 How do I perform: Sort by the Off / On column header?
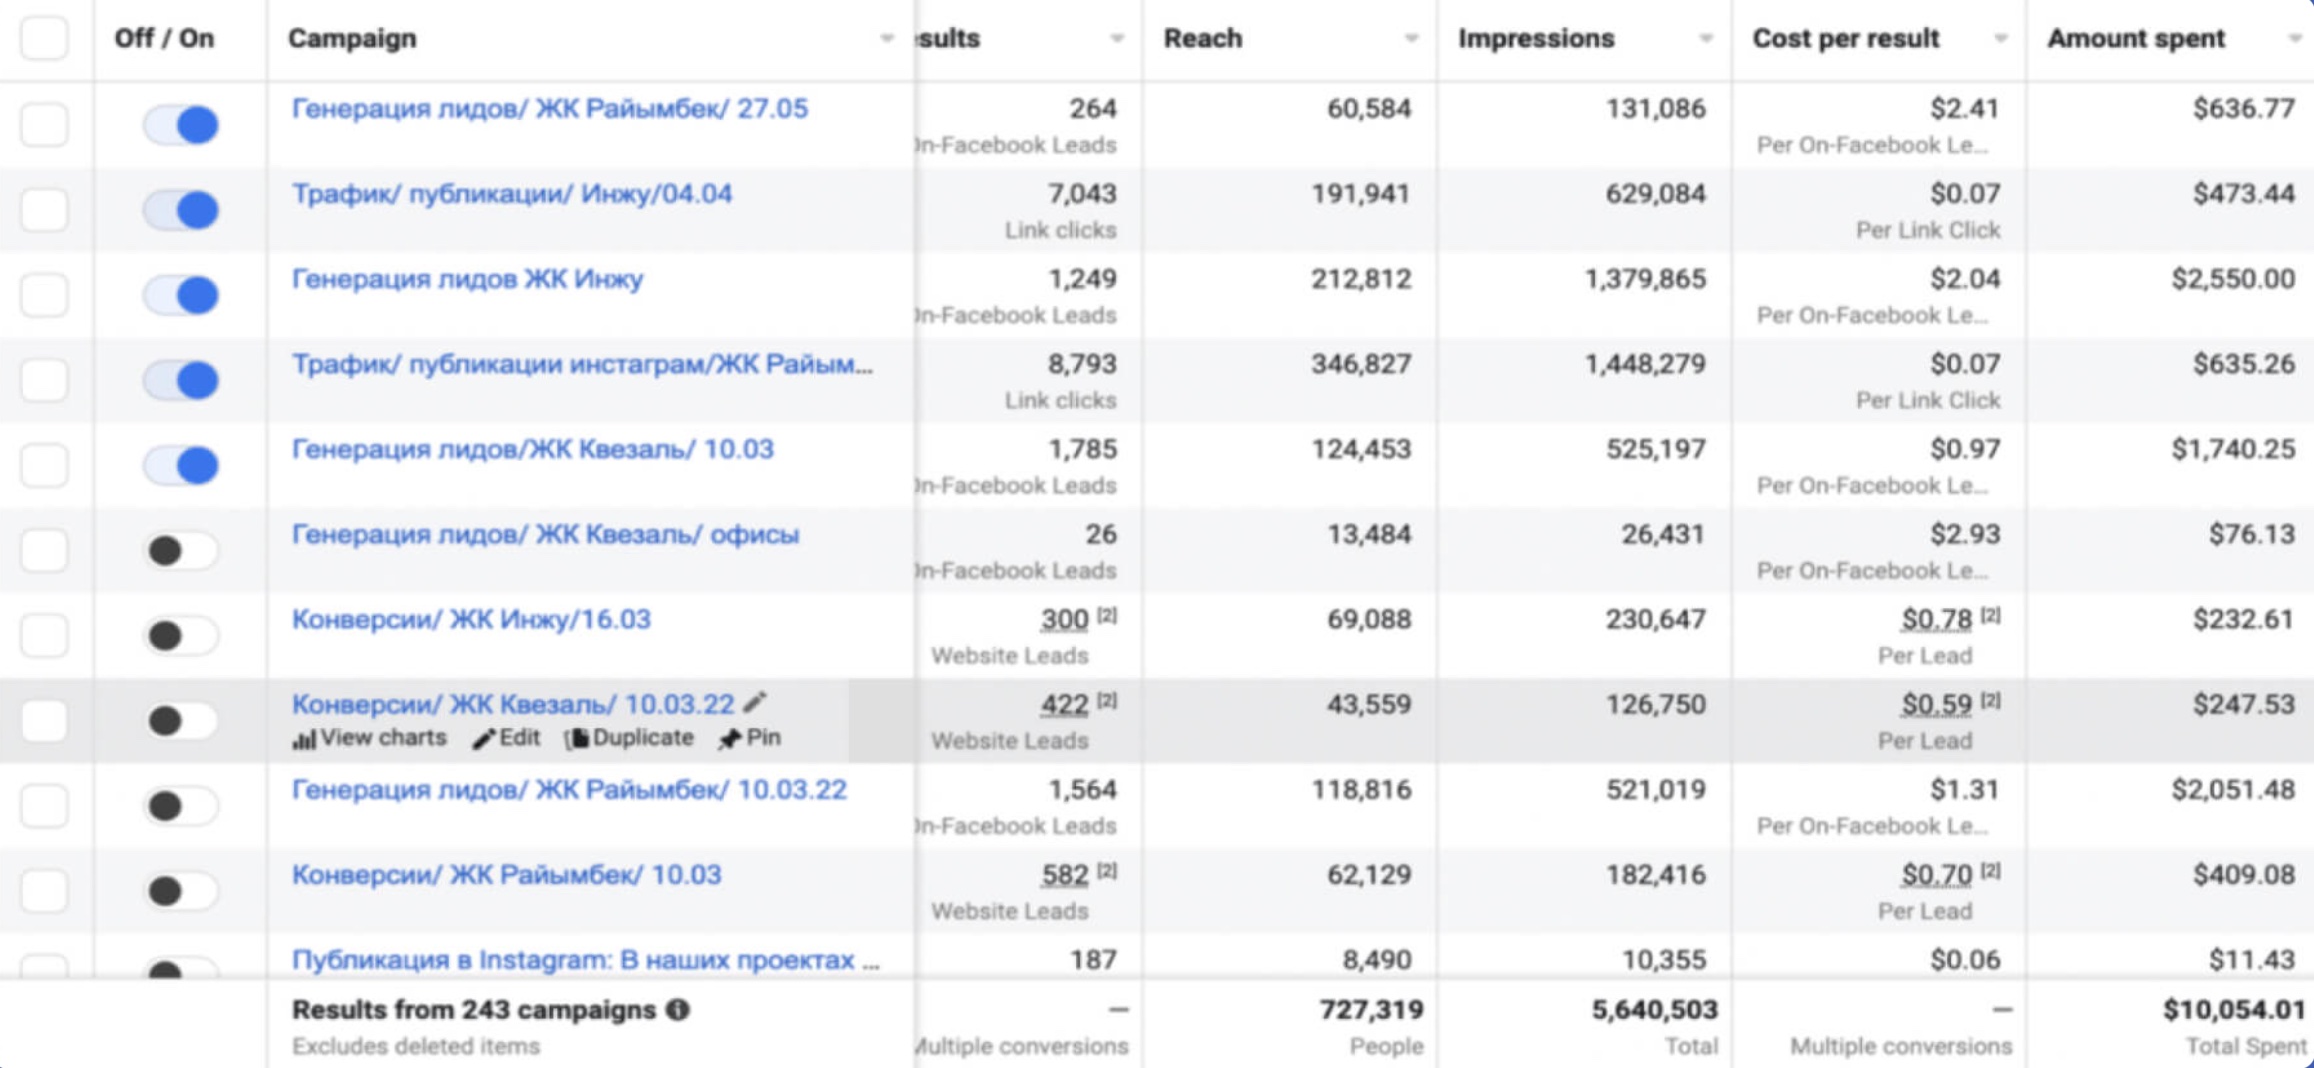(164, 38)
